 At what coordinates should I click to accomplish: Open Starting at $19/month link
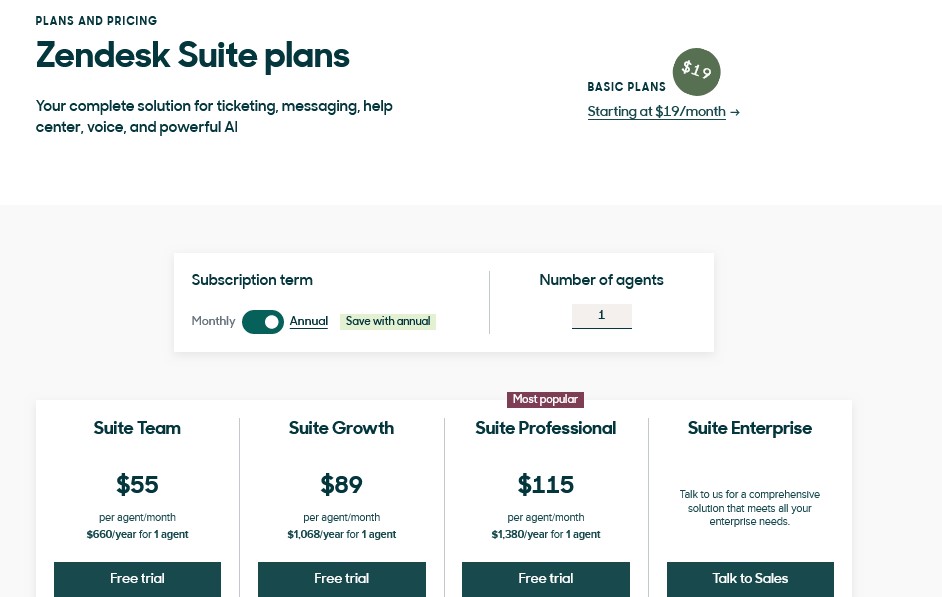[657, 112]
